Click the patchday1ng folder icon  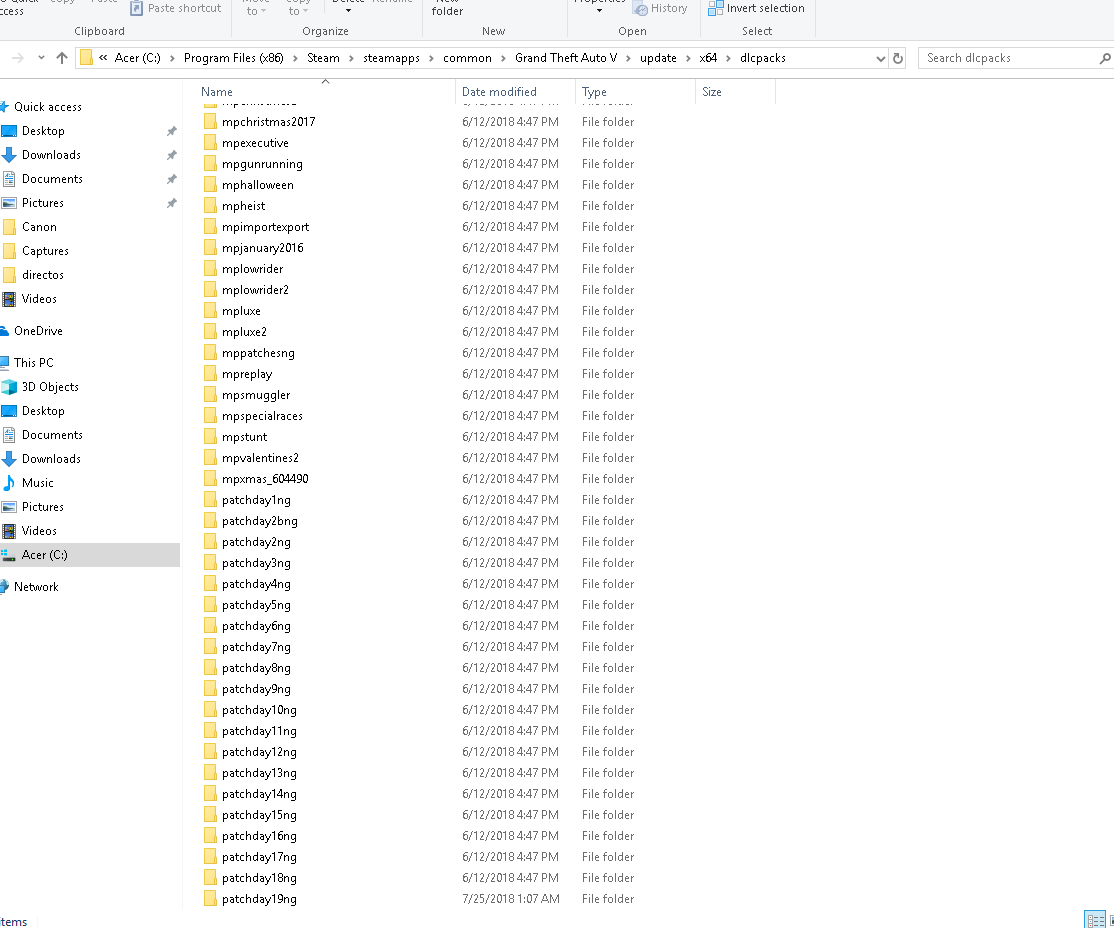210,500
